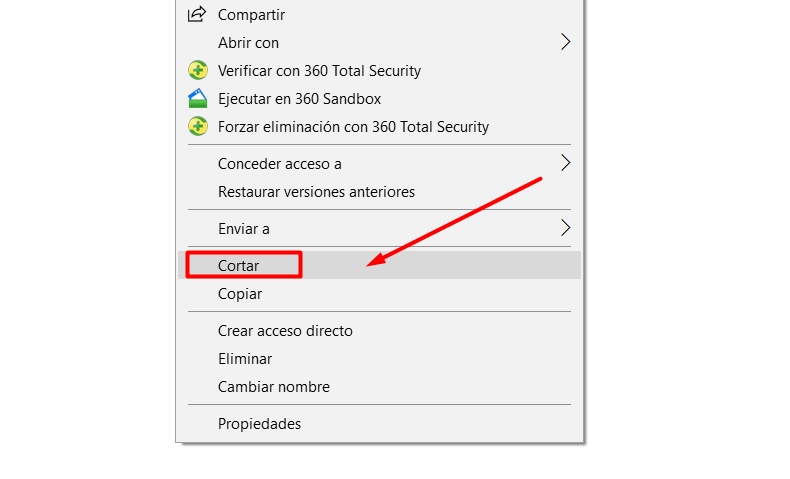This screenshot has height=479, width=790.
Task: Select Restaurar versiones anteriores
Action: click(x=379, y=191)
